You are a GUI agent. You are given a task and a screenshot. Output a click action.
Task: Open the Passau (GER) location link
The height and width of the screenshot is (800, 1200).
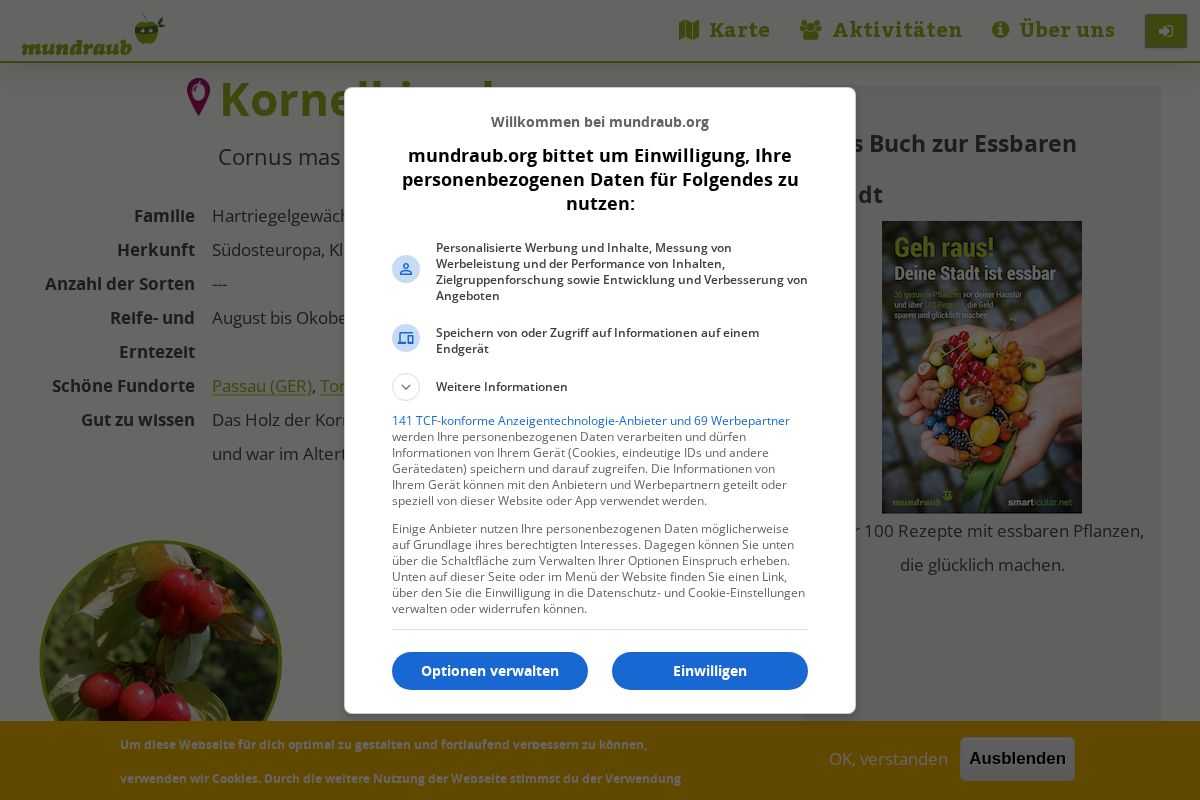[262, 386]
